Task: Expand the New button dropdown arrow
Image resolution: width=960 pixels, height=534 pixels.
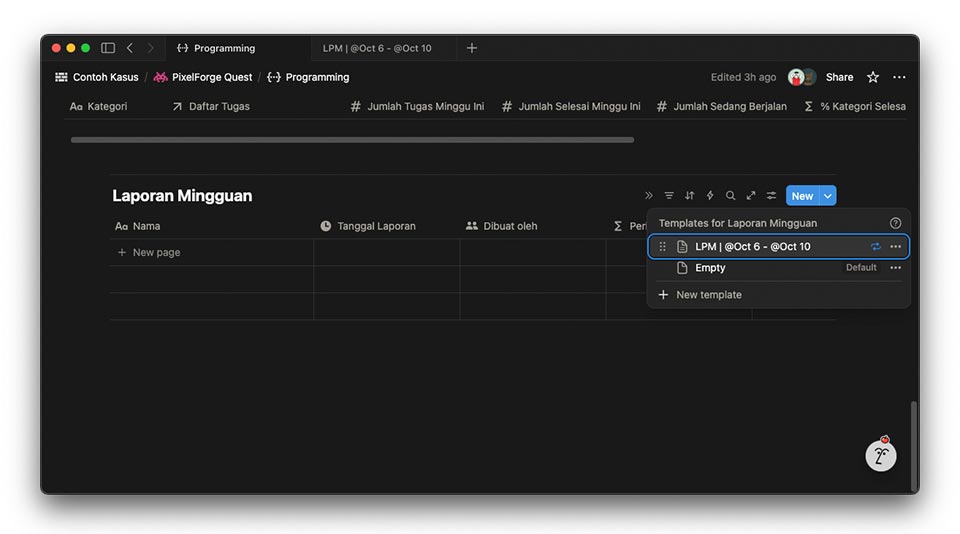Action: click(828, 196)
